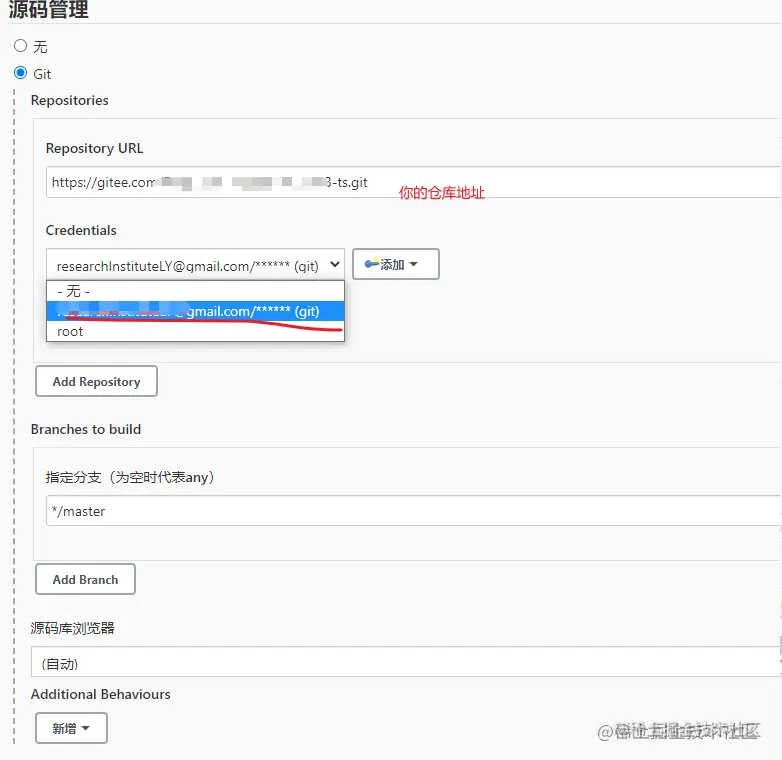The image size is (782, 760).
Task: Select the Git radio button
Action: [x=20, y=73]
